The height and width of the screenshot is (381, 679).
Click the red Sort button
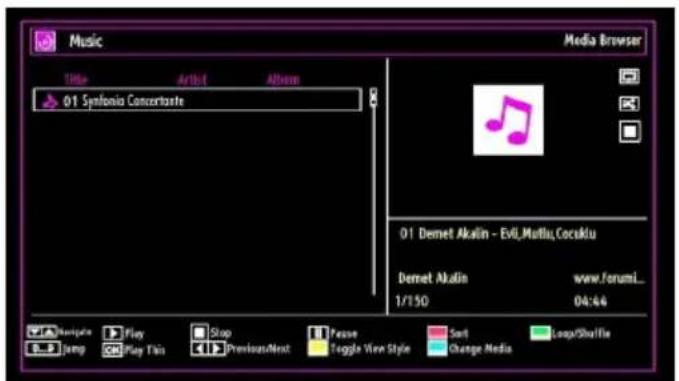pyautogui.click(x=437, y=333)
